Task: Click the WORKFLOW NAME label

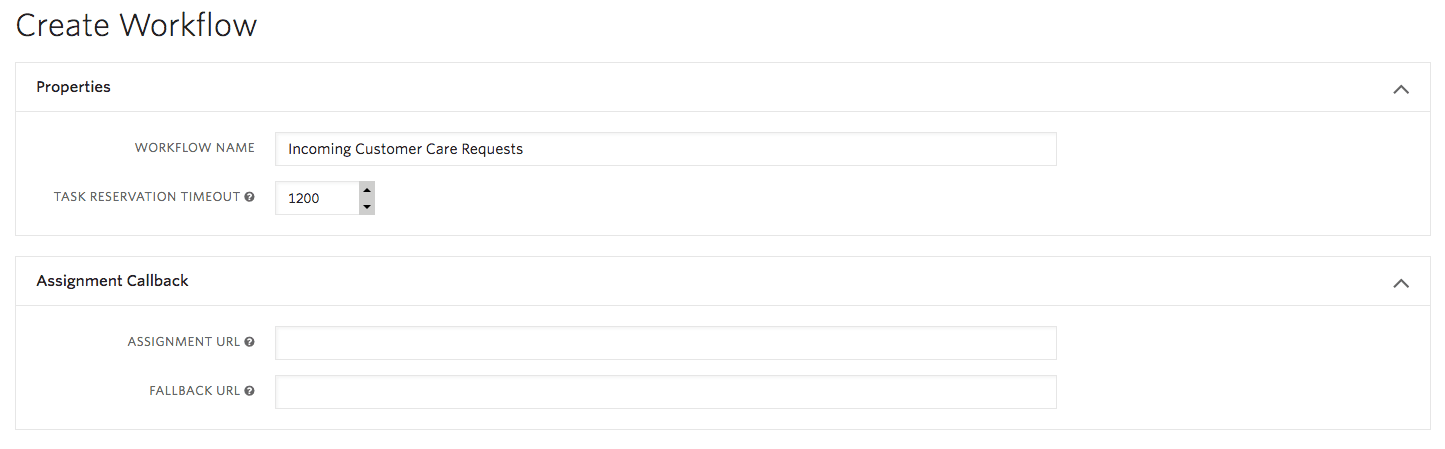Action: click(195, 148)
